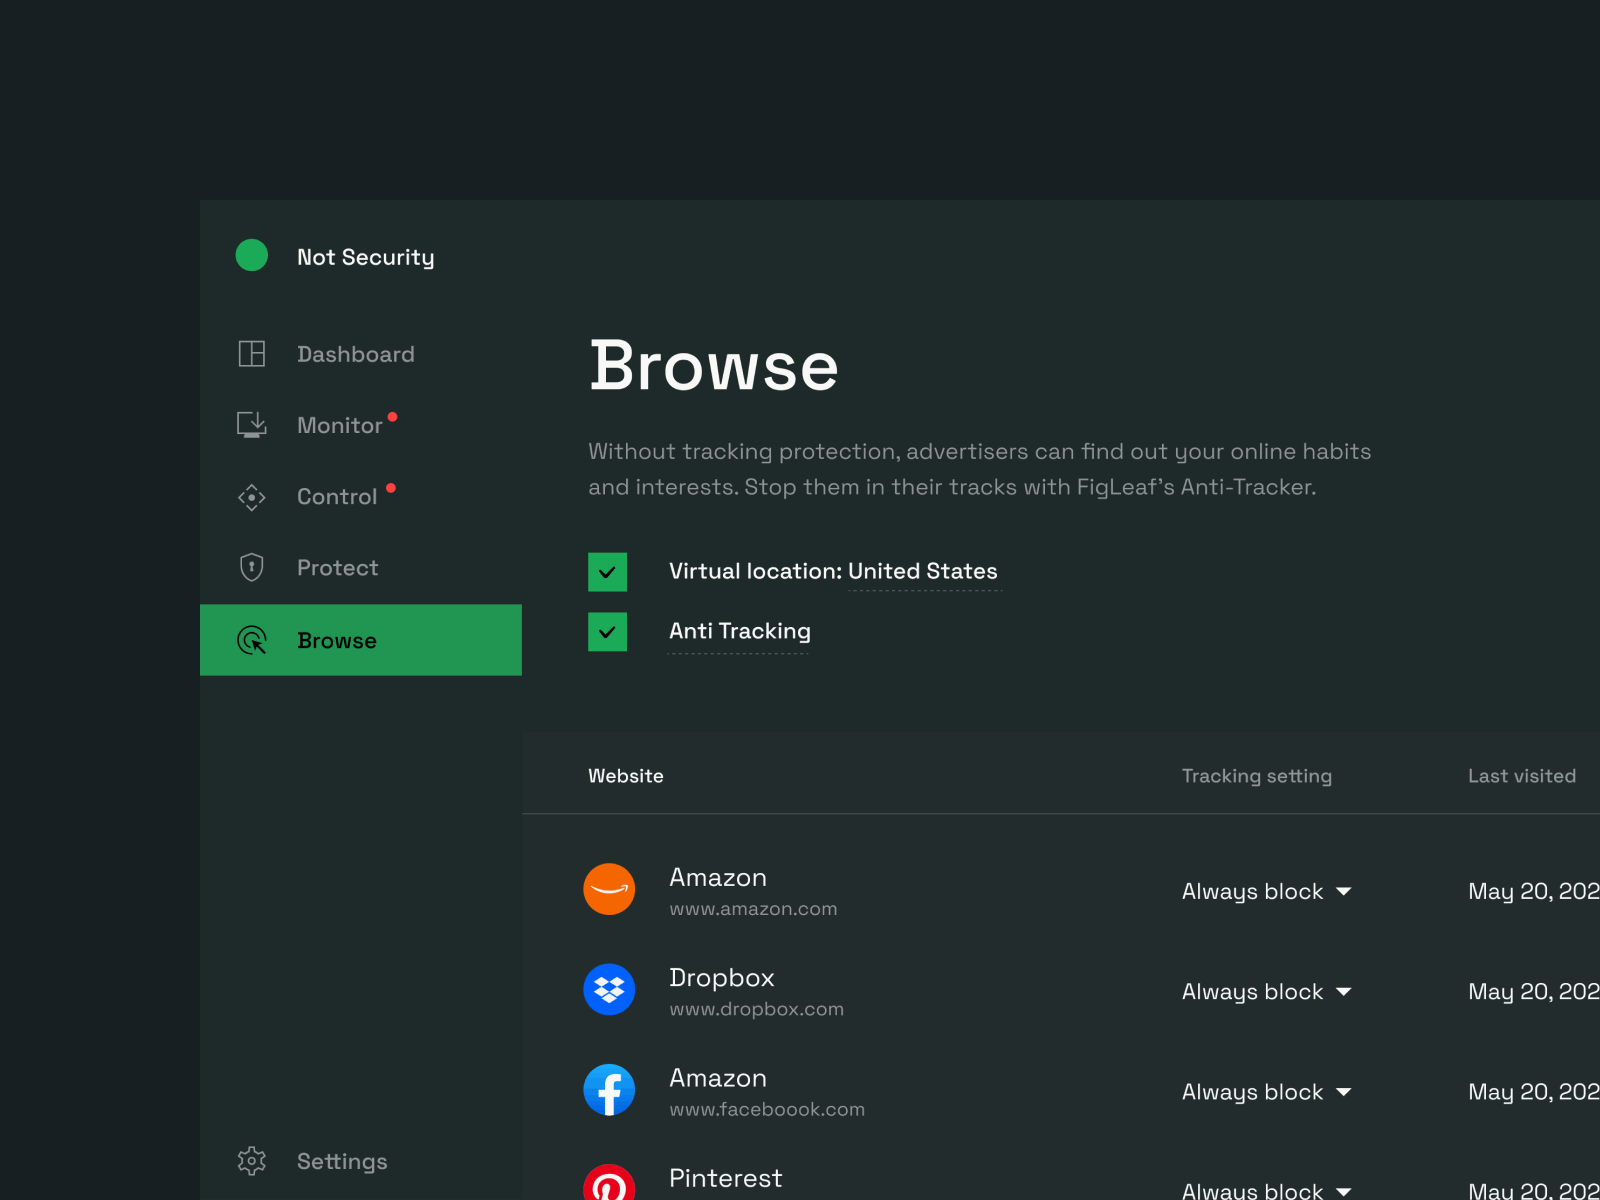Click the Browse cursor icon
Viewport: 1600px width, 1200px height.
[251, 640]
